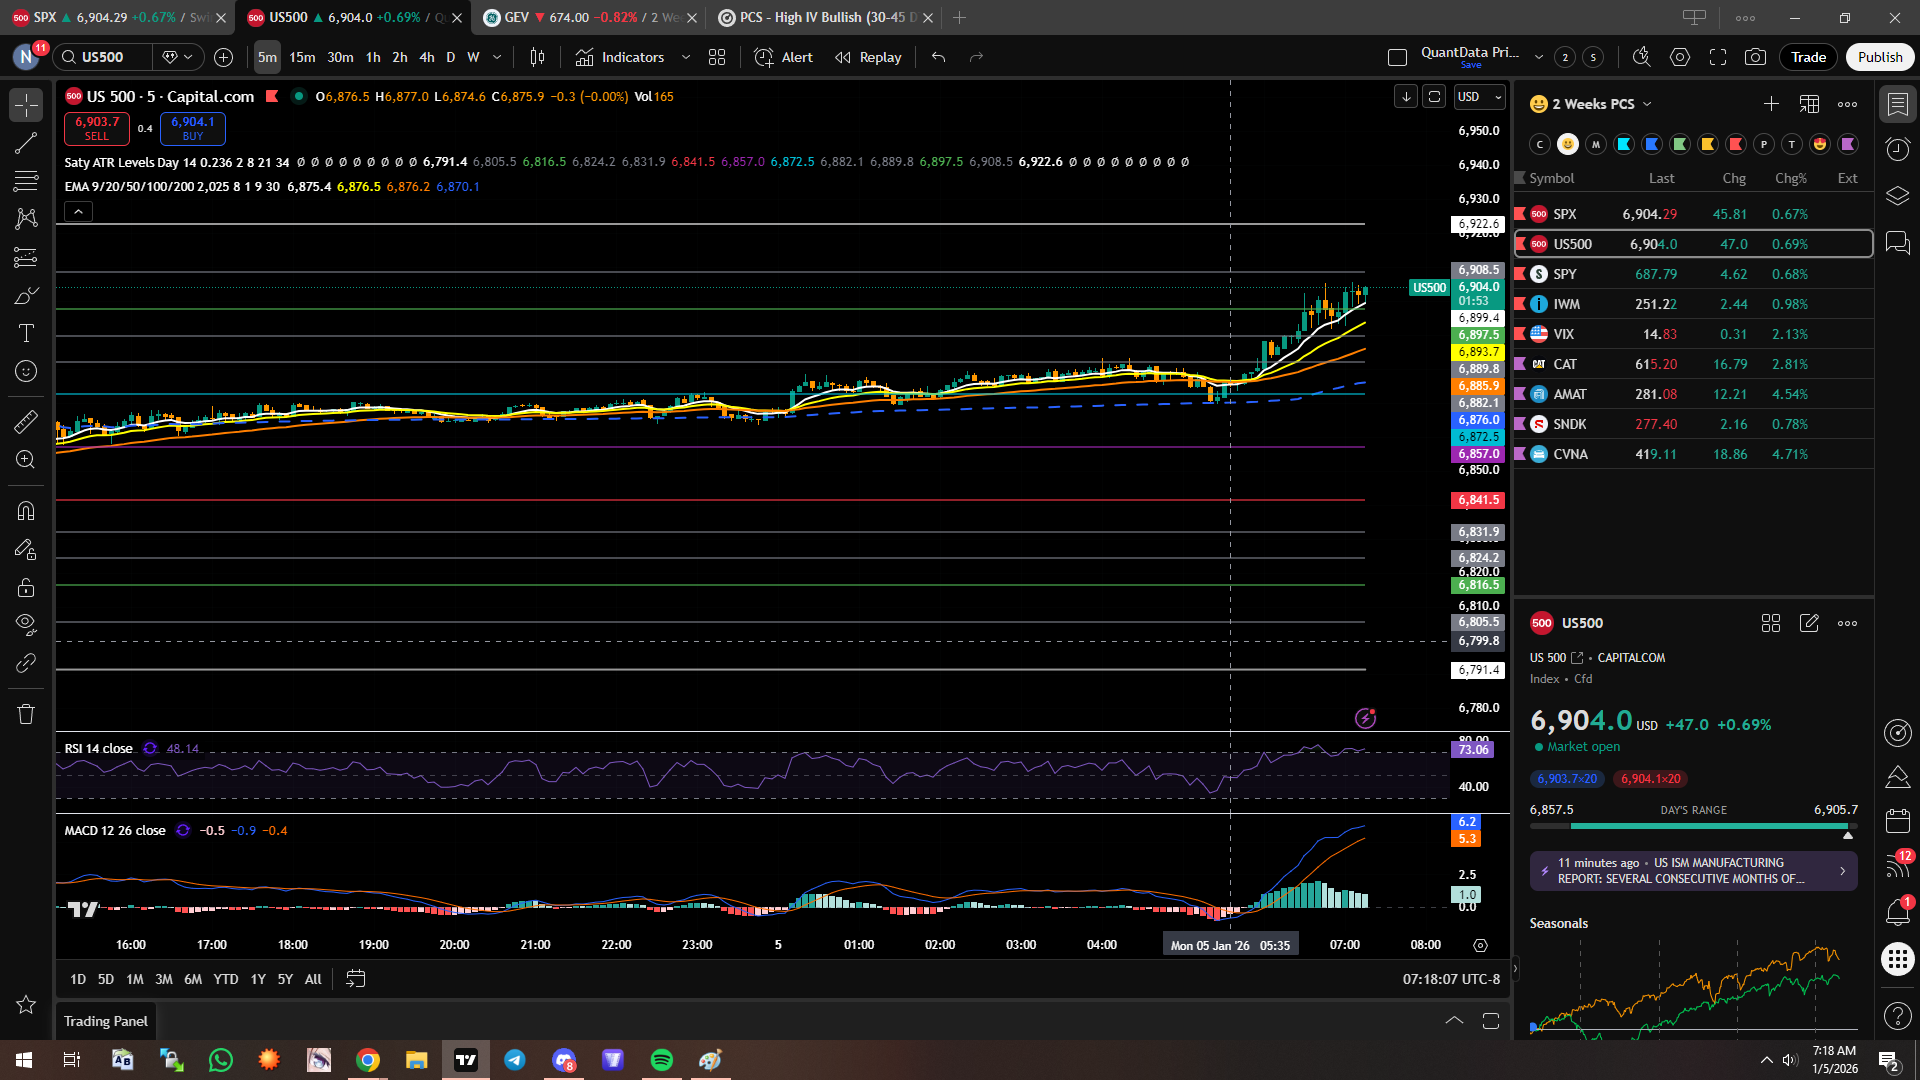This screenshot has height=1080, width=1920.
Task: Select the text annotation tool
Action: (26, 333)
